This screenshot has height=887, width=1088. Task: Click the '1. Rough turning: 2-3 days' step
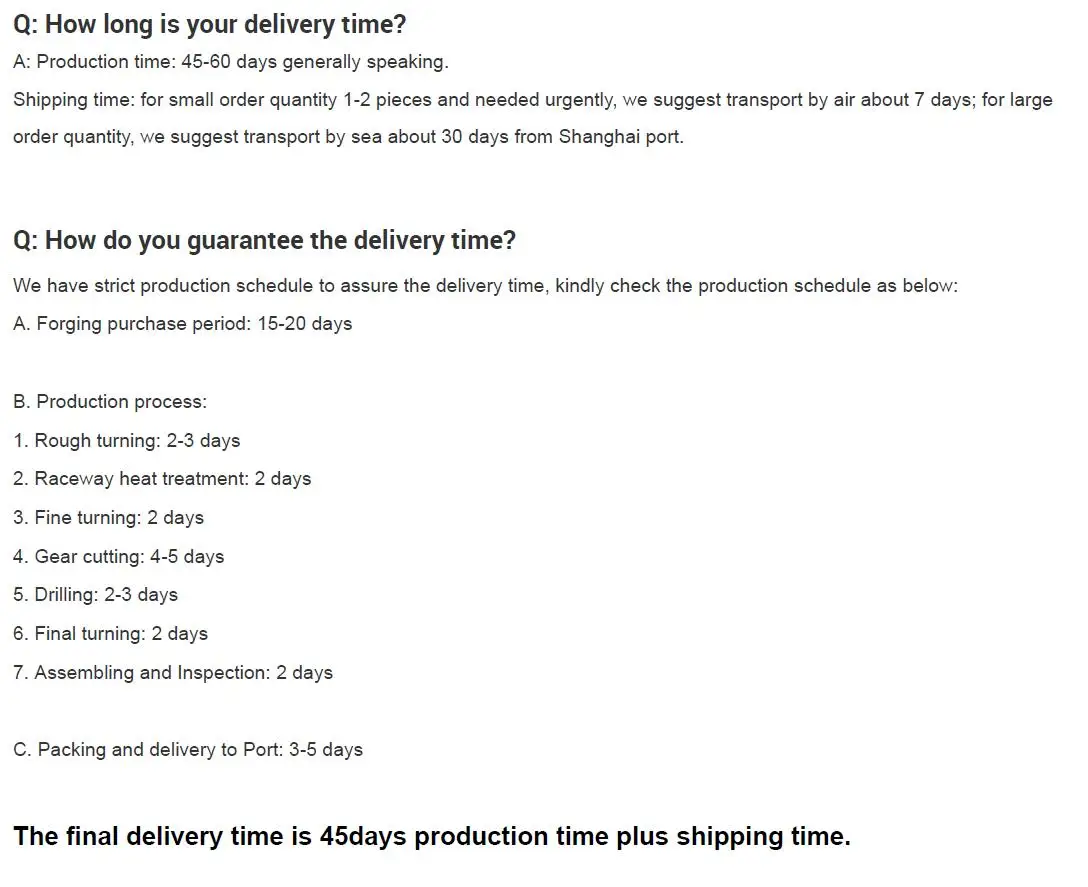[x=127, y=441]
